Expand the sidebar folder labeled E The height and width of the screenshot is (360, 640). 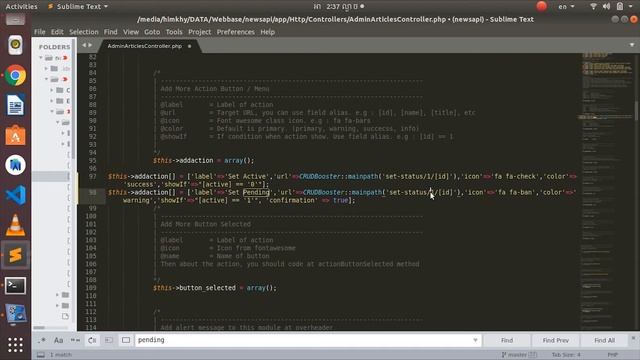click(52, 100)
